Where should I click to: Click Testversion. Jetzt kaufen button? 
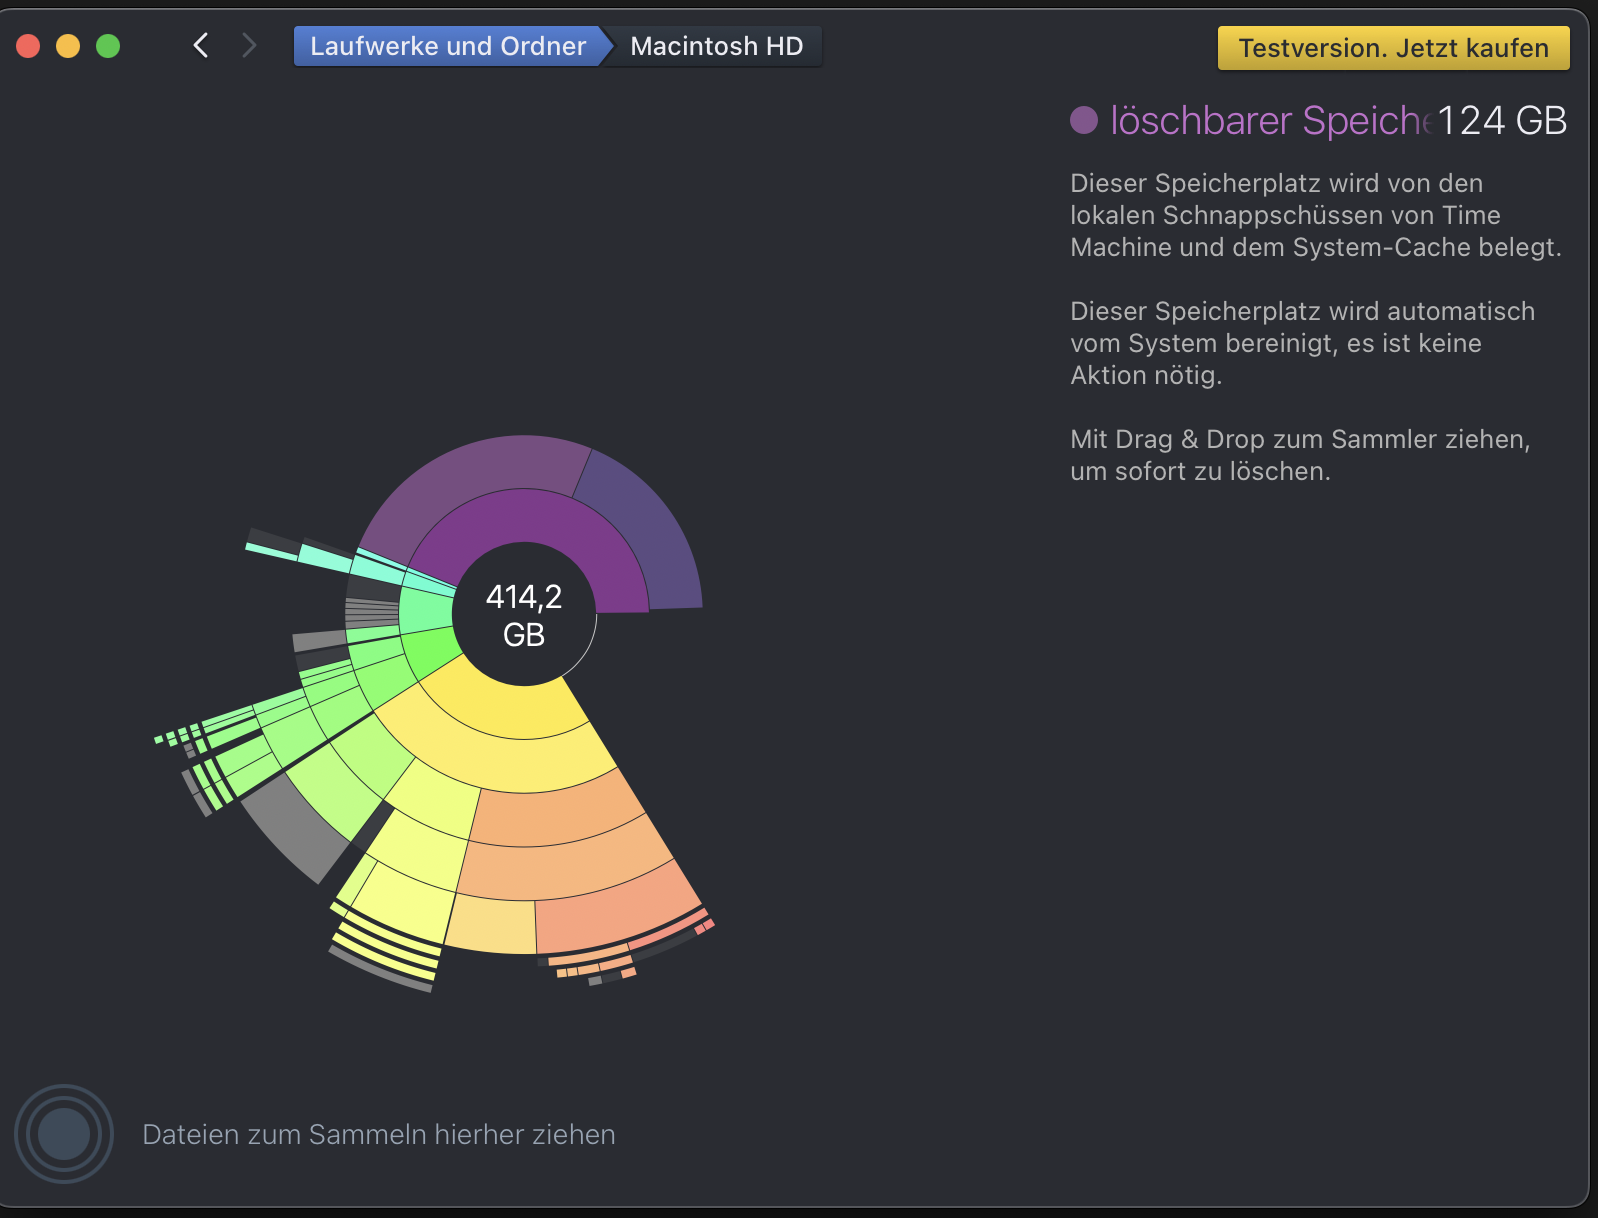point(1393,48)
